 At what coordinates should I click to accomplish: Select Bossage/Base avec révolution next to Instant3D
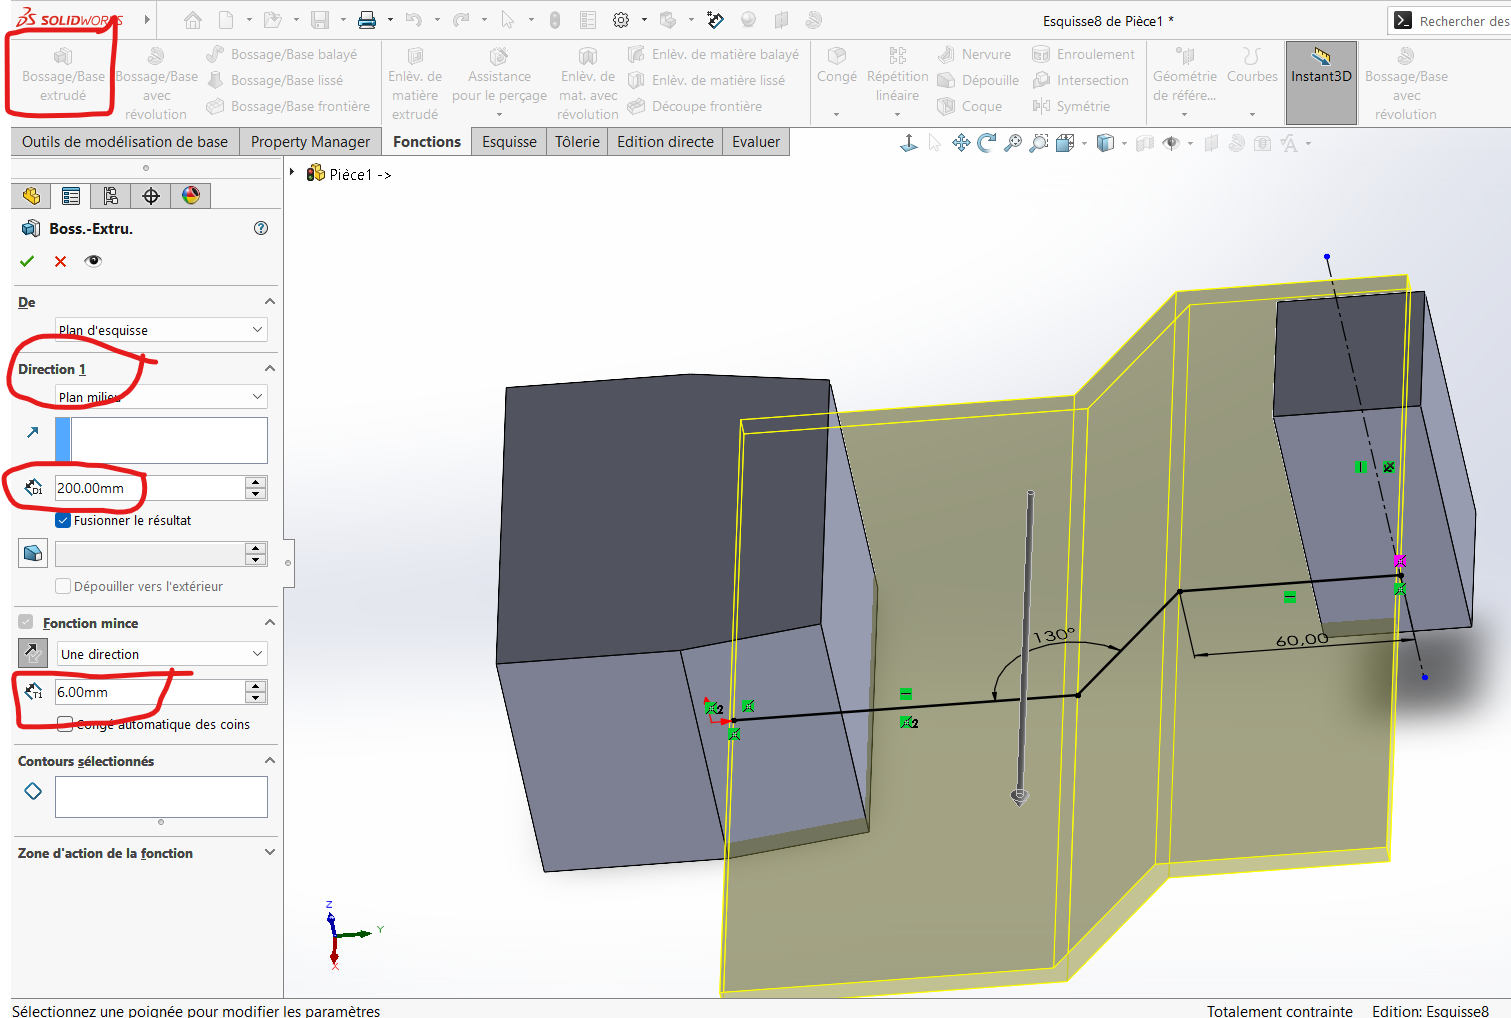[1406, 84]
